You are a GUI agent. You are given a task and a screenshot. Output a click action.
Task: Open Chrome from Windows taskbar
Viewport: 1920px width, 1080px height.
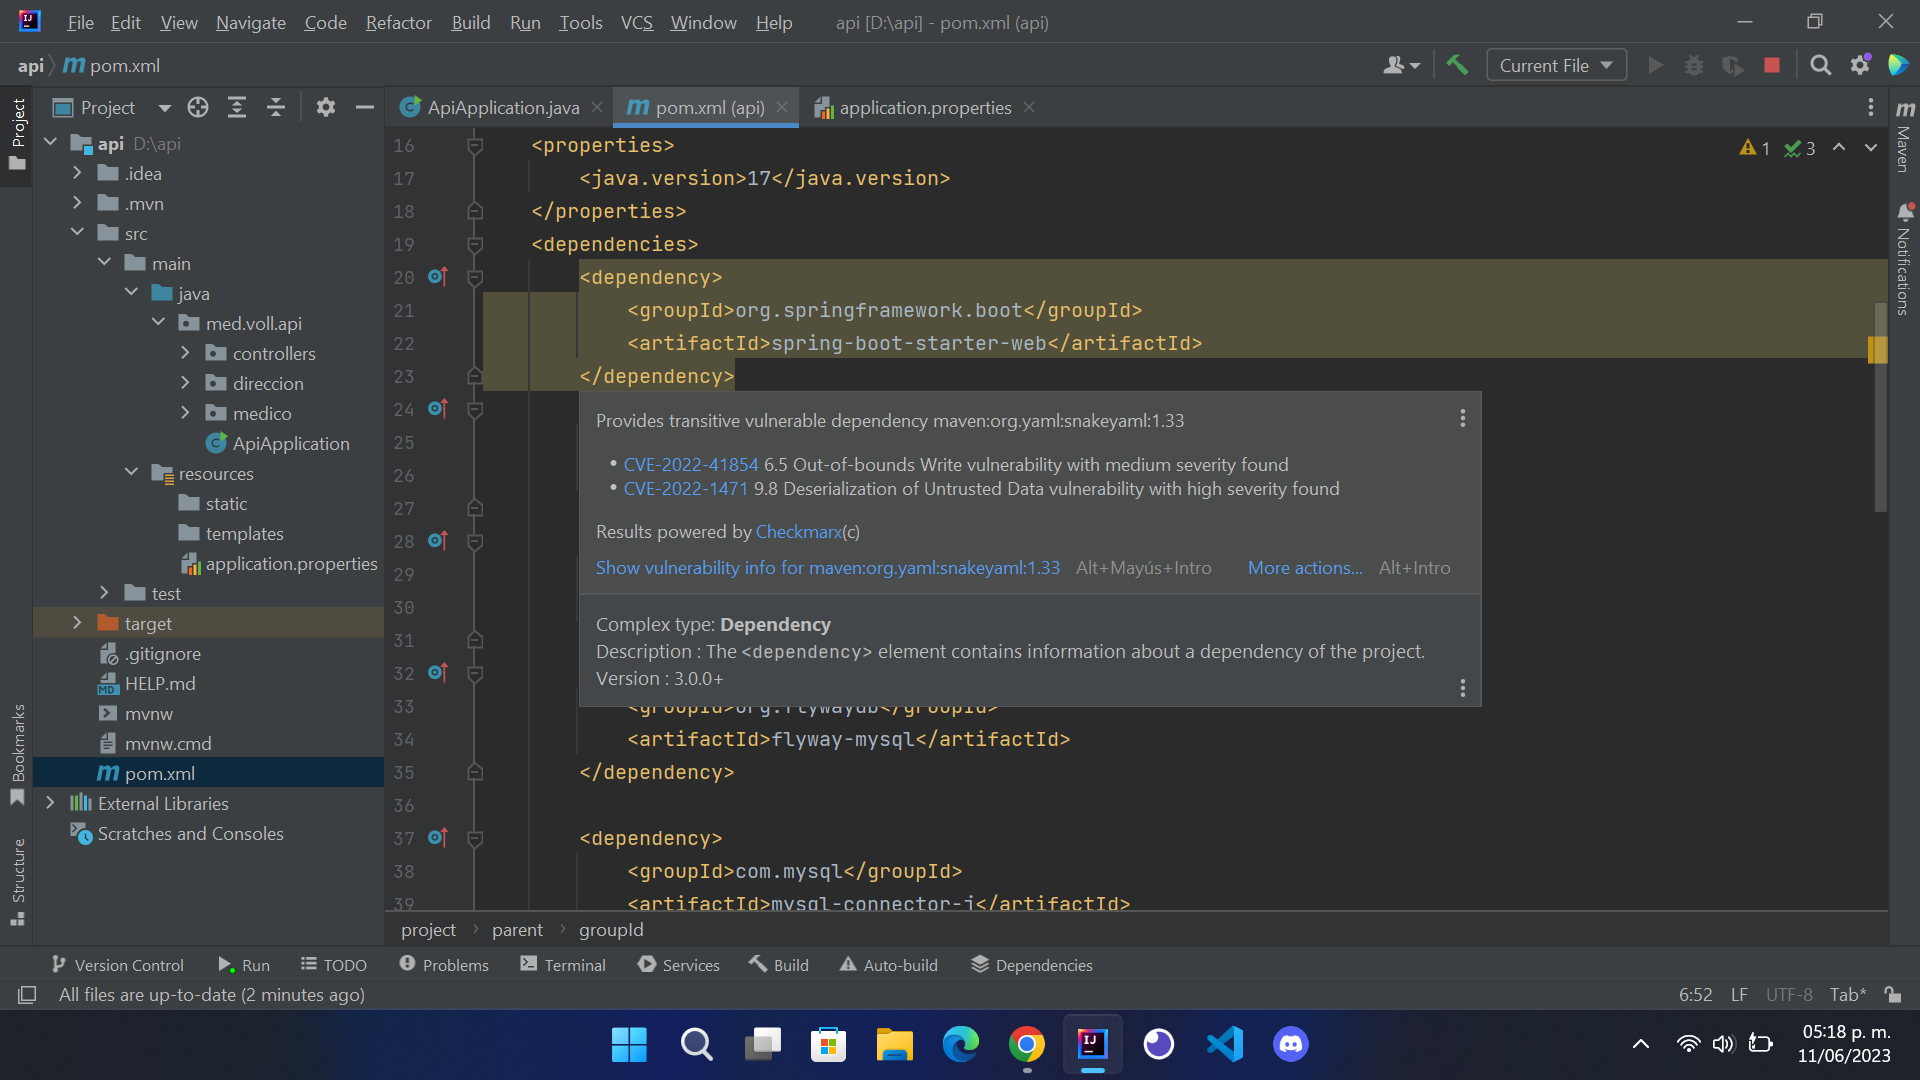click(1026, 1045)
